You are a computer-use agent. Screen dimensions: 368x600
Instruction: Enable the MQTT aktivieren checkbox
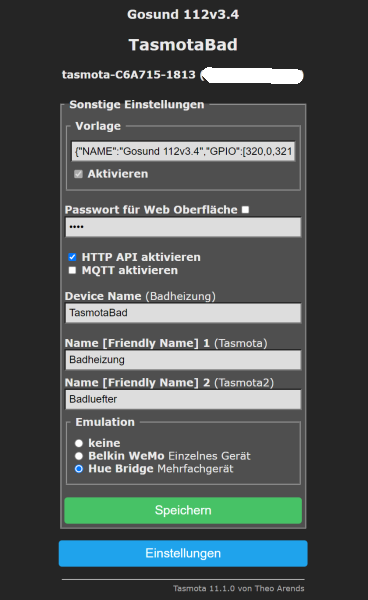(72, 270)
